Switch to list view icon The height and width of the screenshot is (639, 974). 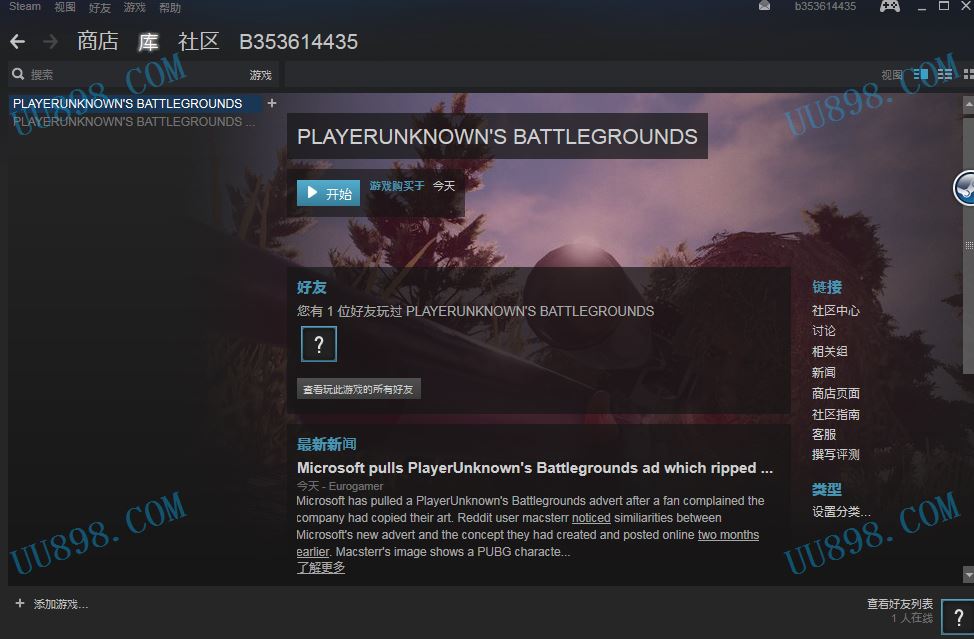945,75
